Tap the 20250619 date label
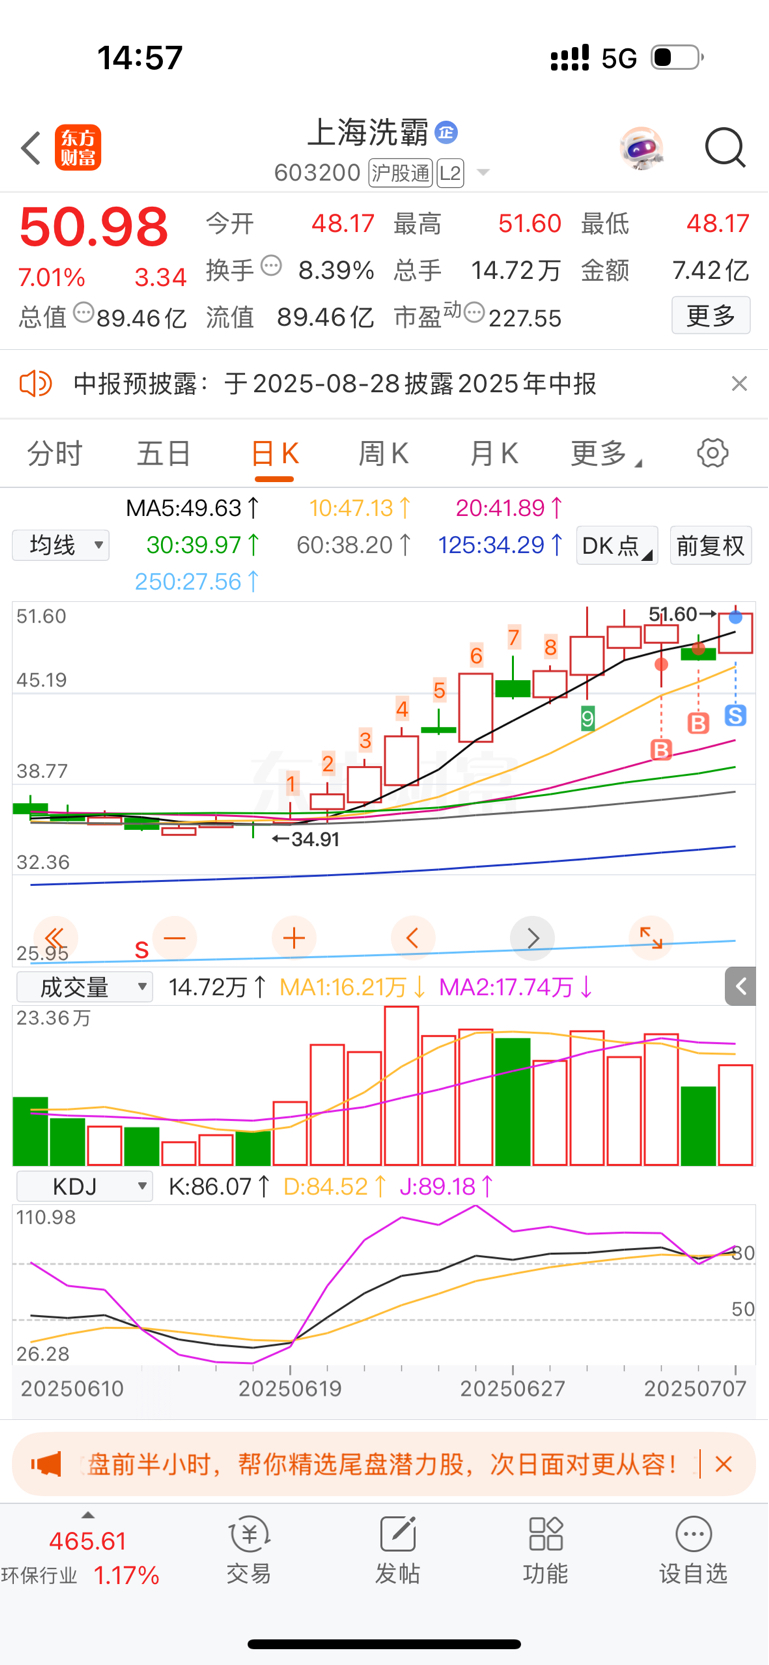The width and height of the screenshot is (769, 1665). tap(290, 1389)
